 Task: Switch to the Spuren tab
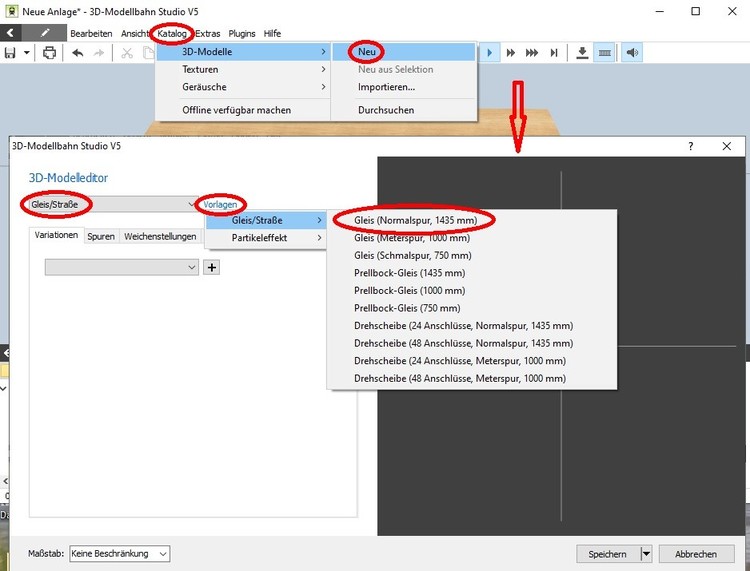(x=101, y=236)
